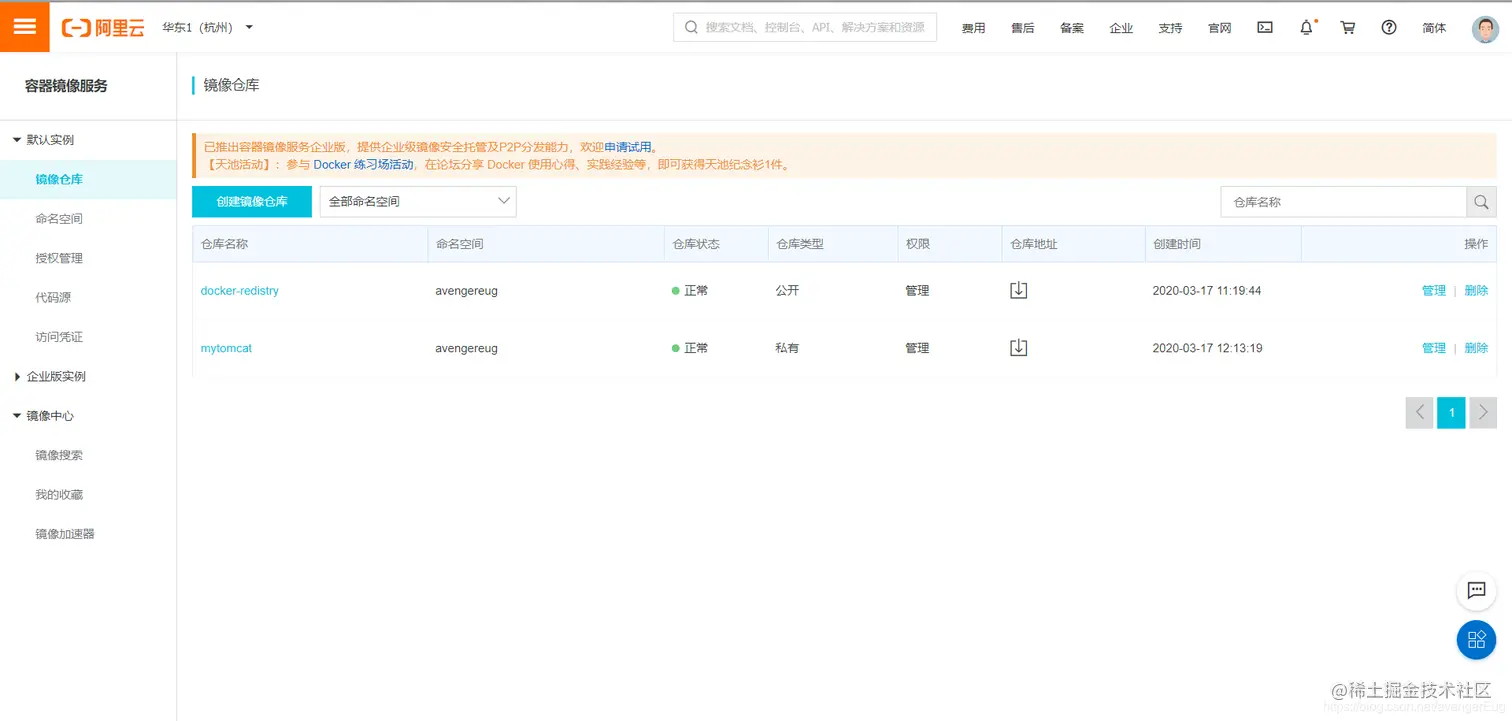Run repository search with the magnifier icon

click(x=1481, y=201)
